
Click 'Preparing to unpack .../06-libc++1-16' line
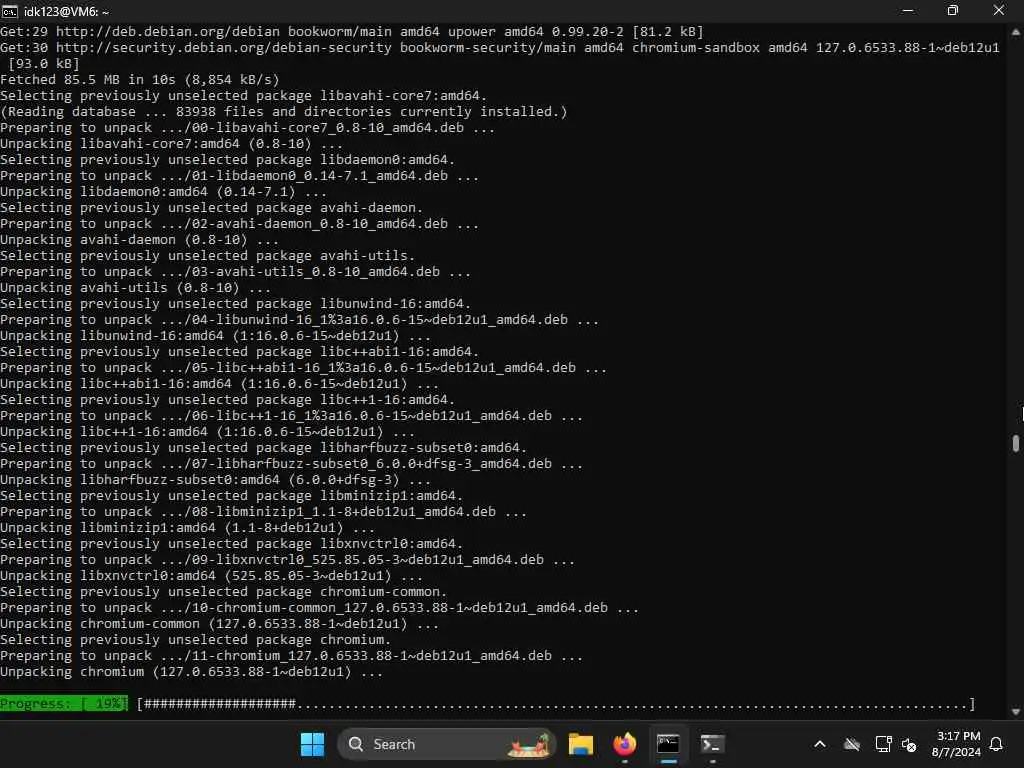pyautogui.click(x=291, y=416)
